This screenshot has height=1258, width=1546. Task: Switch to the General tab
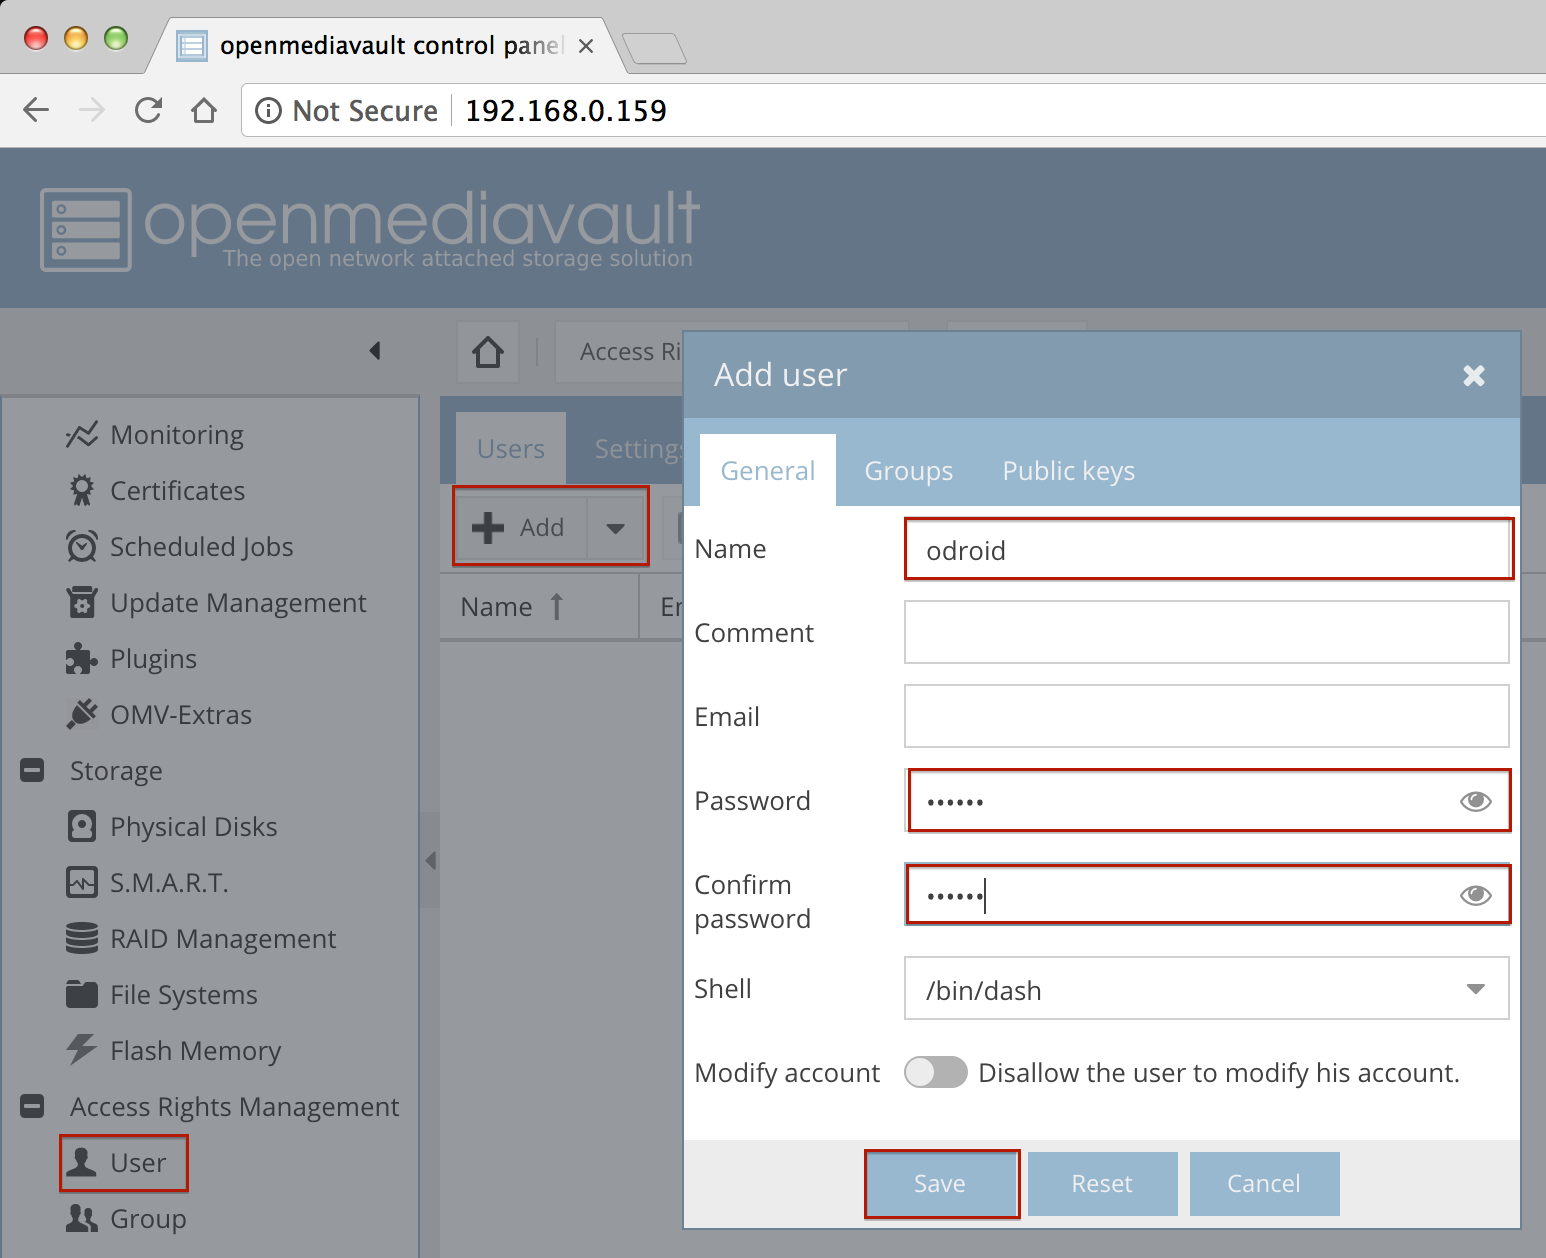point(768,470)
